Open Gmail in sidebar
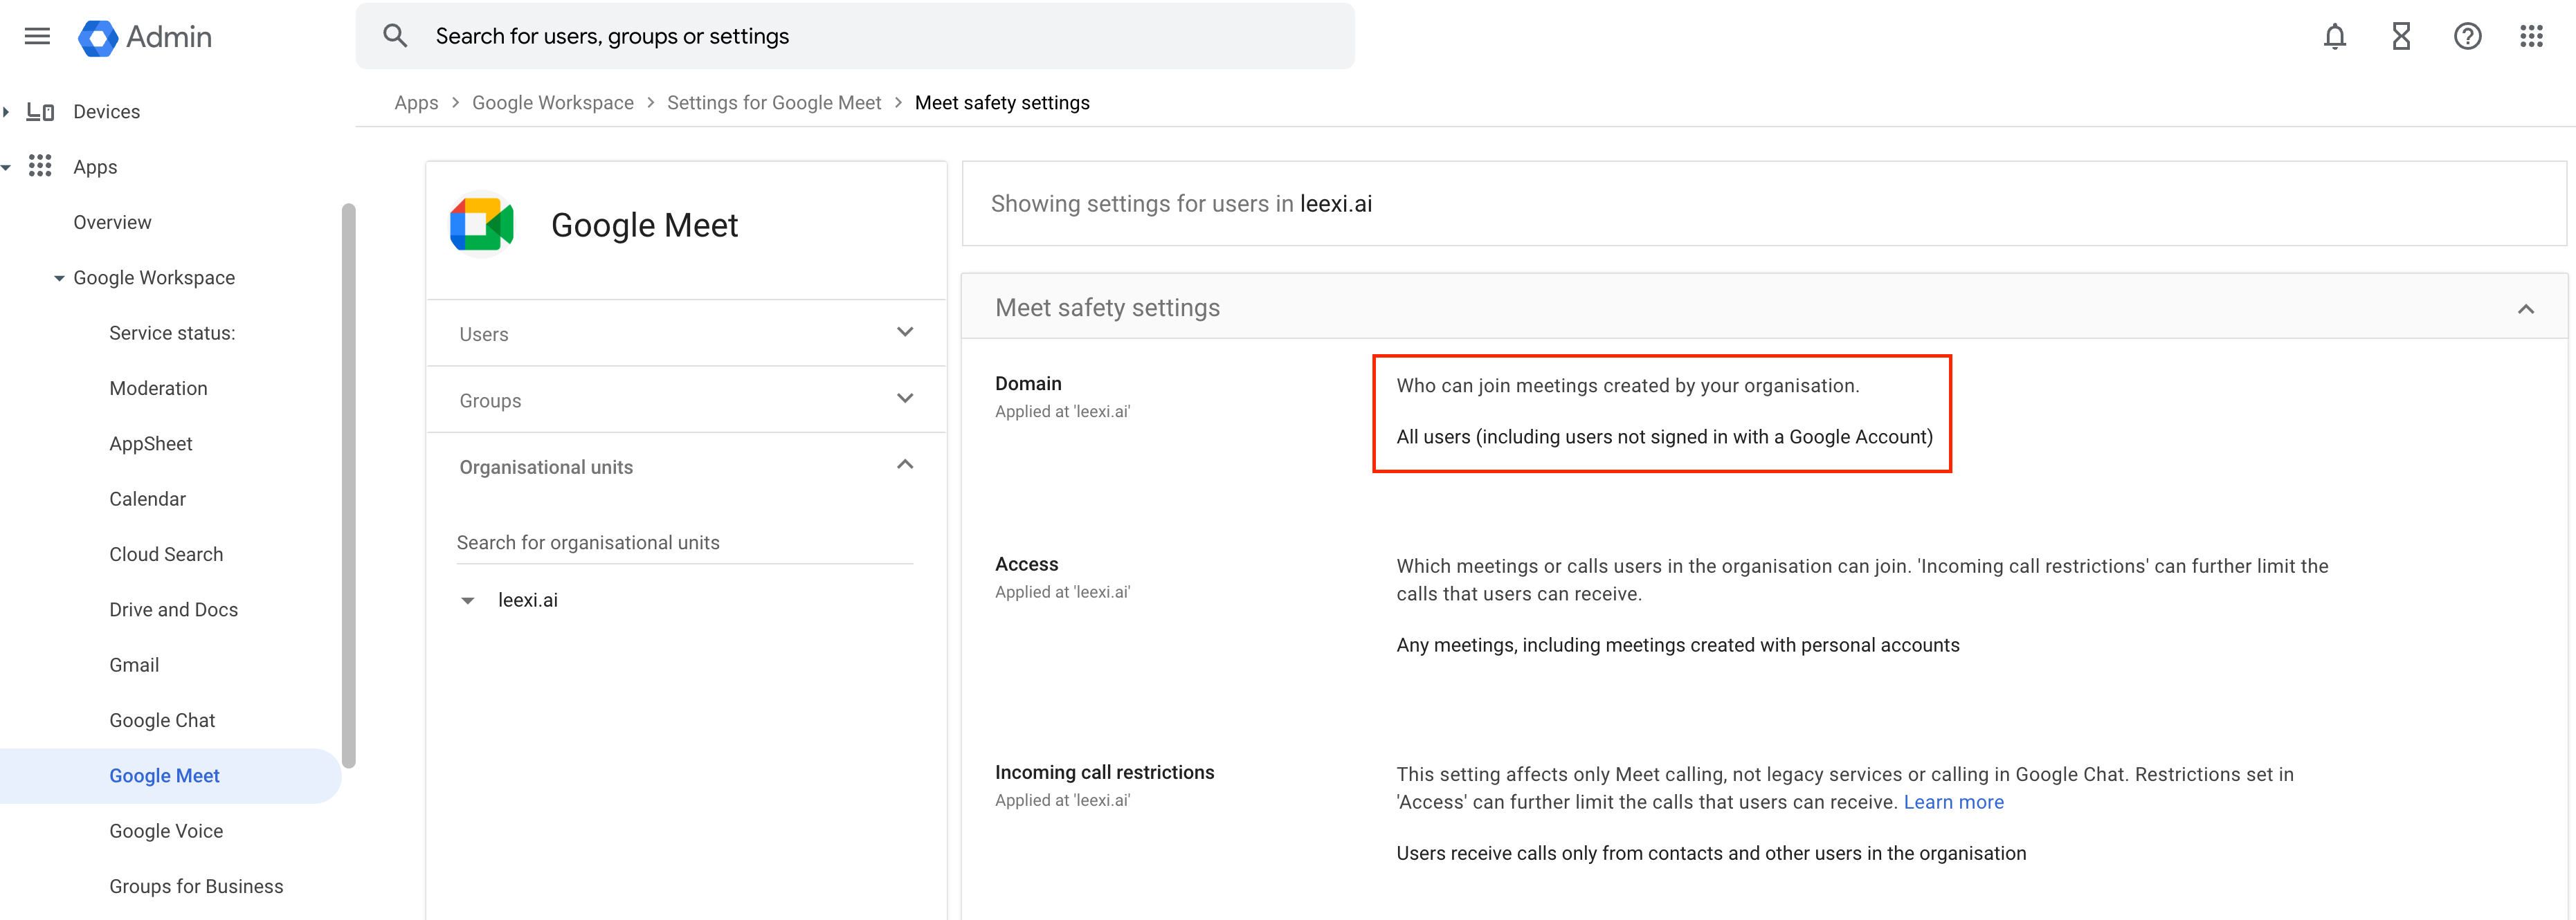2576x920 pixels. (134, 665)
